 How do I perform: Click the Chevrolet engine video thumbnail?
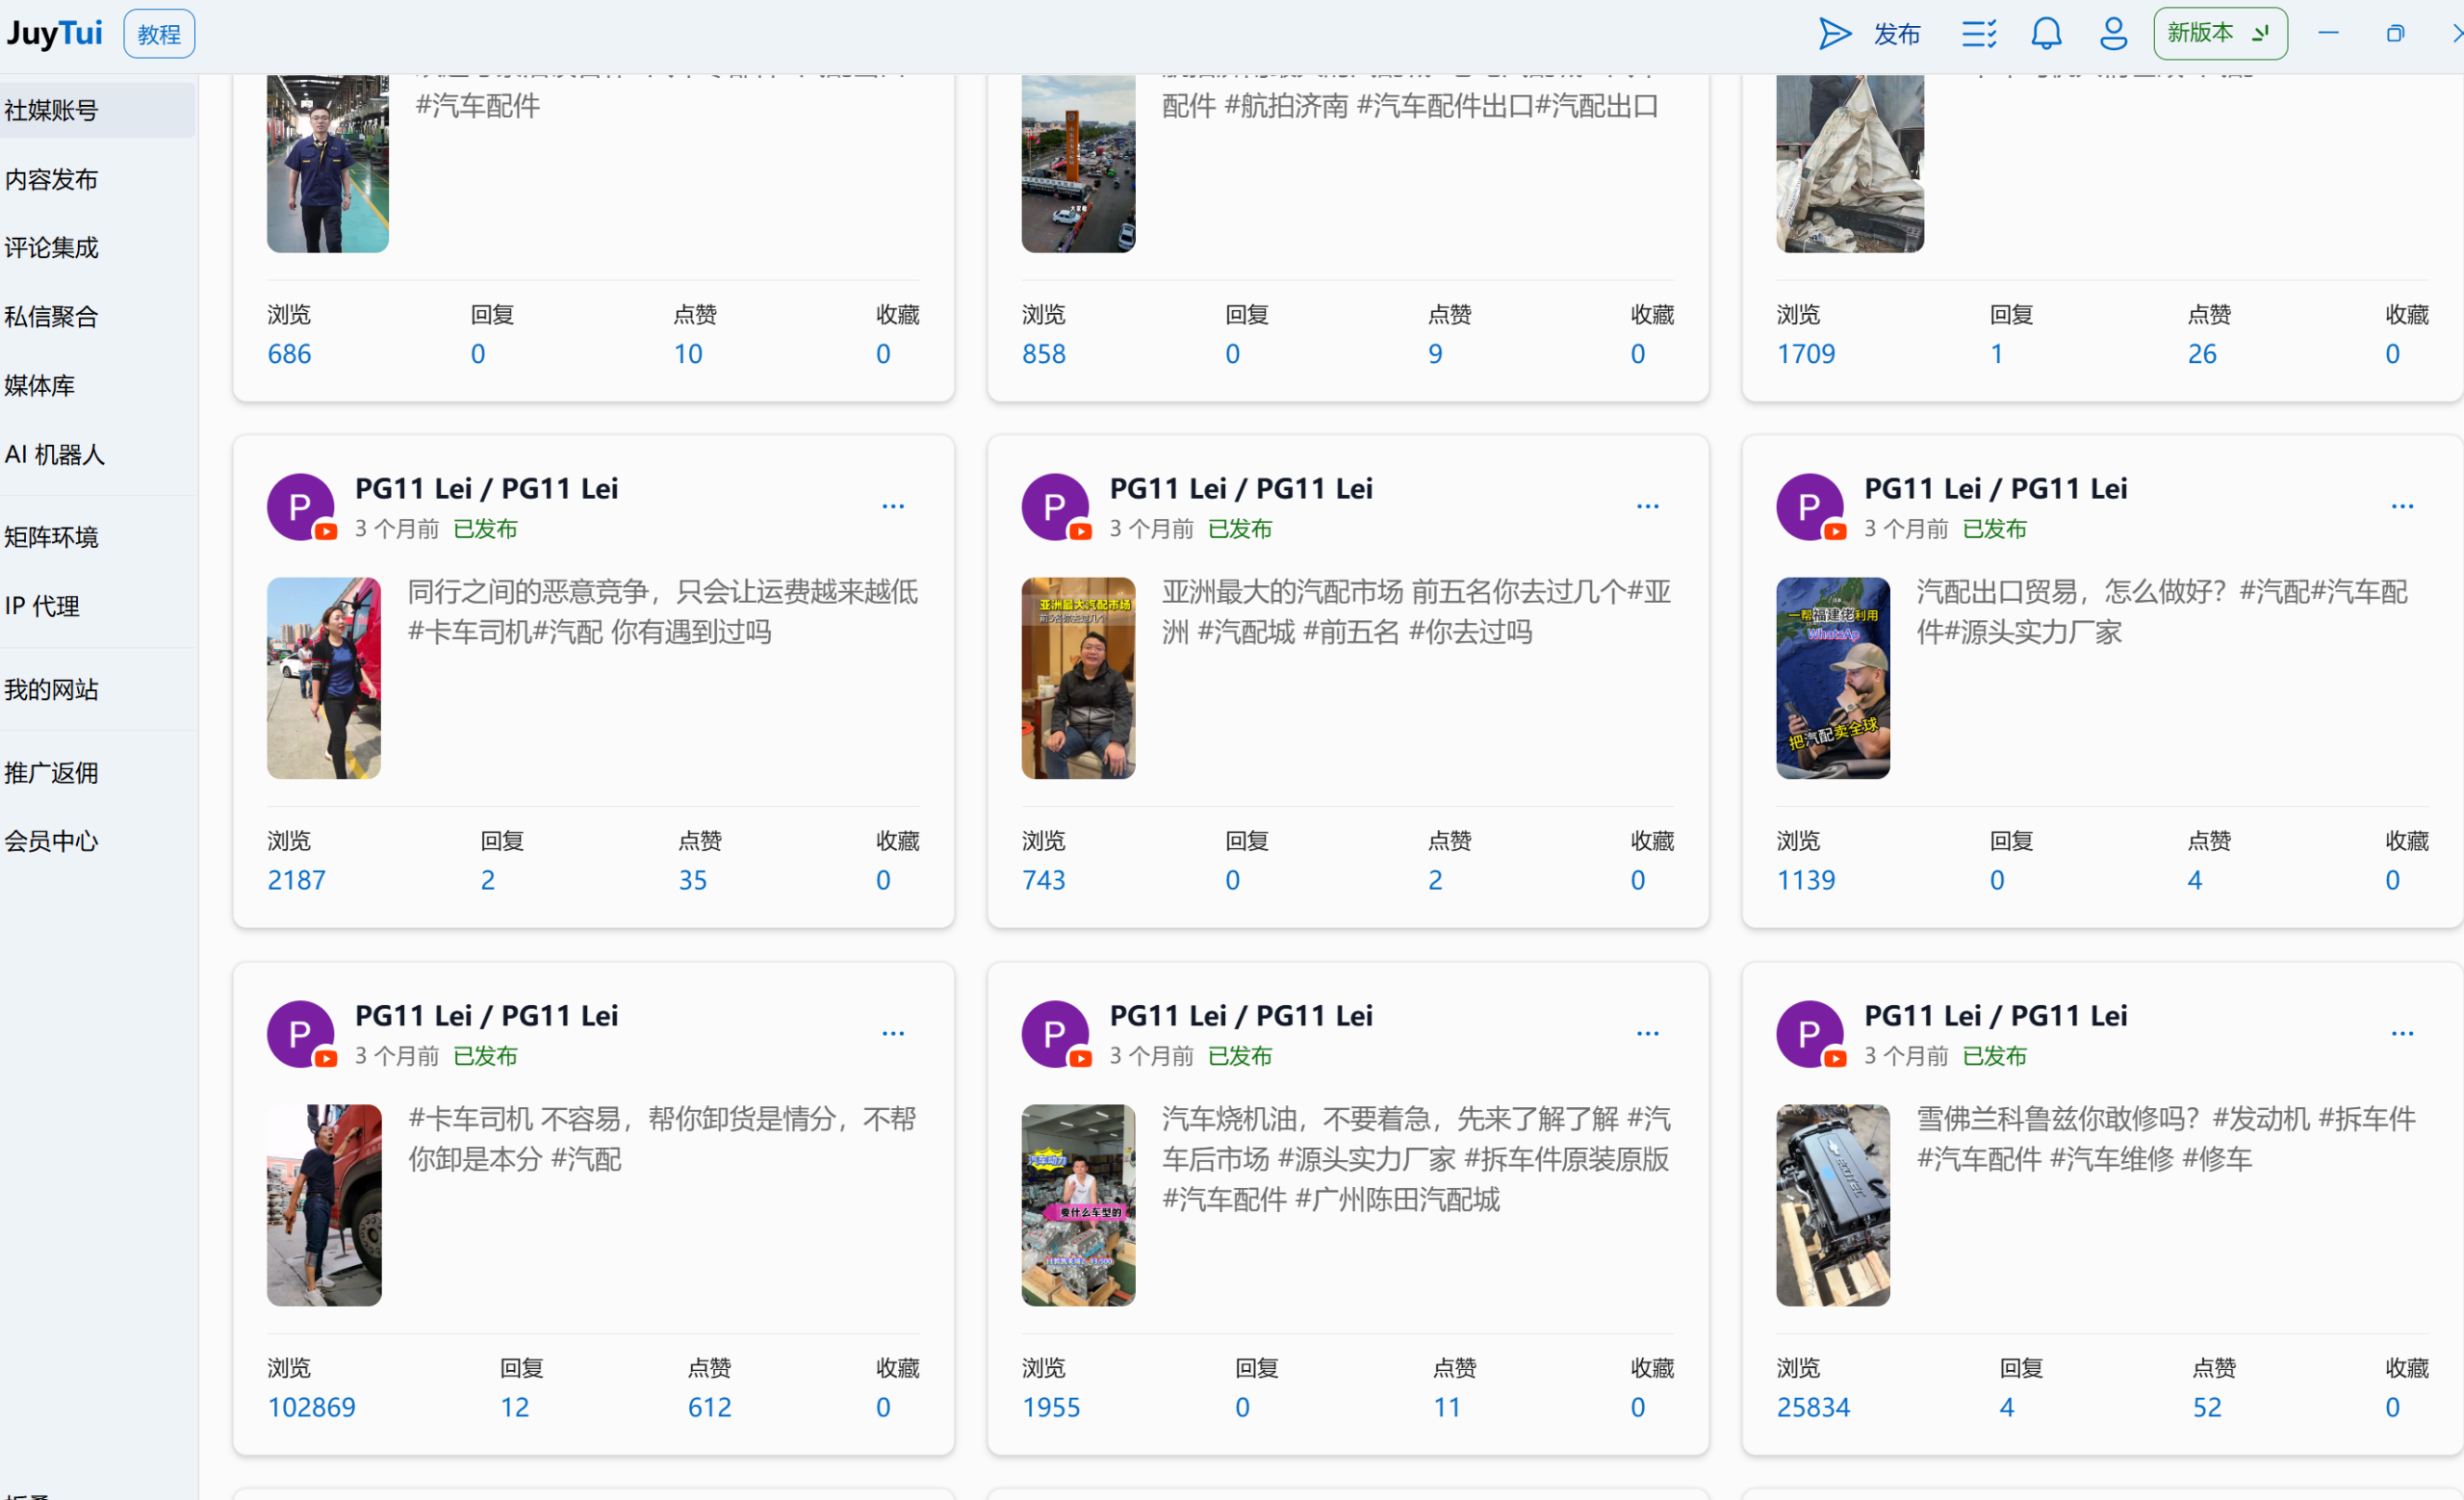1832,1205
